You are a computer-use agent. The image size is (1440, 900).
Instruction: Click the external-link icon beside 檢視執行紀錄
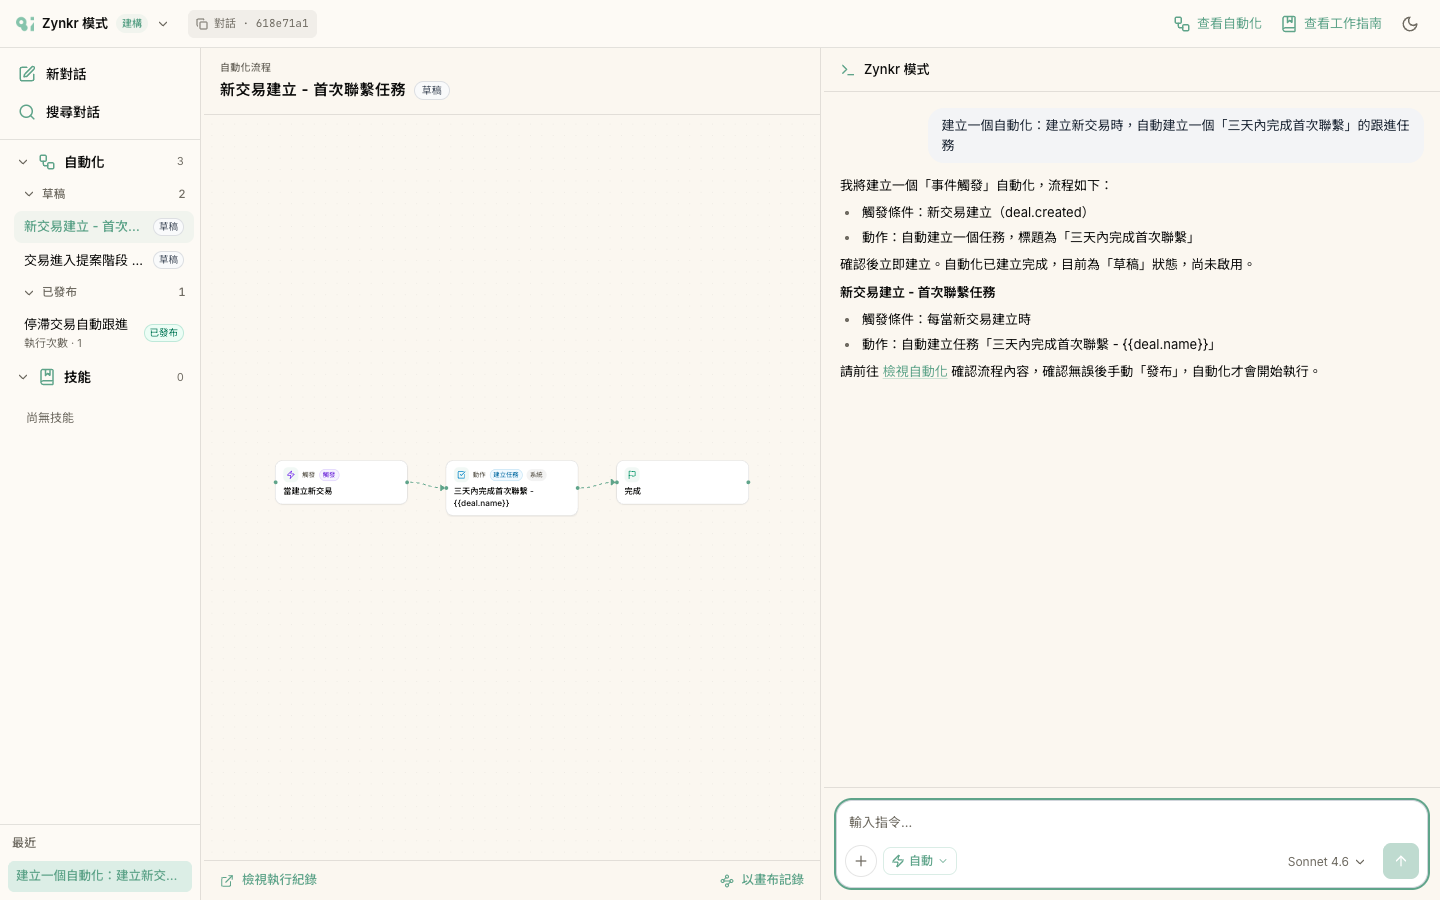[227, 880]
